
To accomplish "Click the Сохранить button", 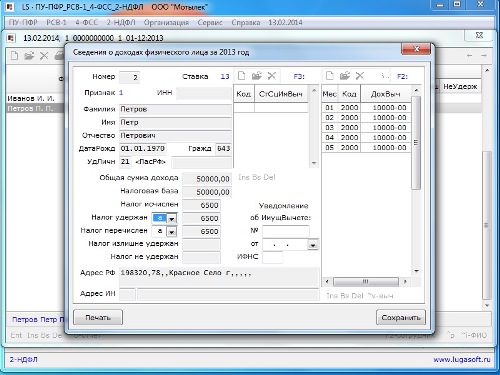I will [x=401, y=317].
